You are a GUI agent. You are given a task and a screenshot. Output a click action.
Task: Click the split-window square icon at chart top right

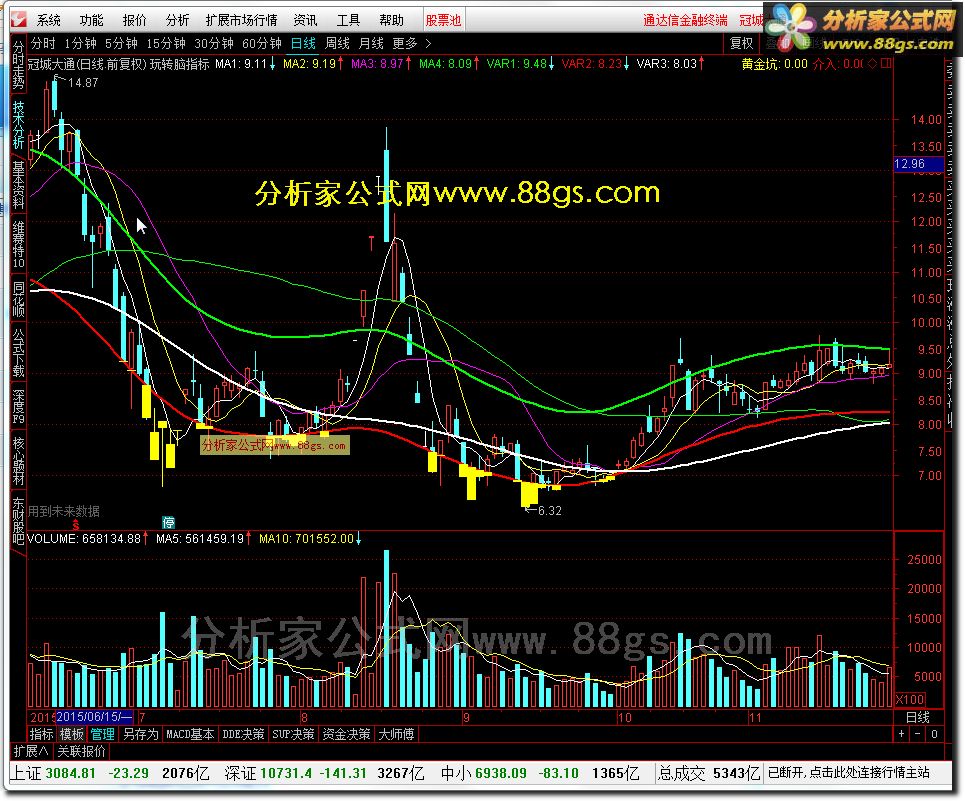pyautogui.click(x=886, y=64)
